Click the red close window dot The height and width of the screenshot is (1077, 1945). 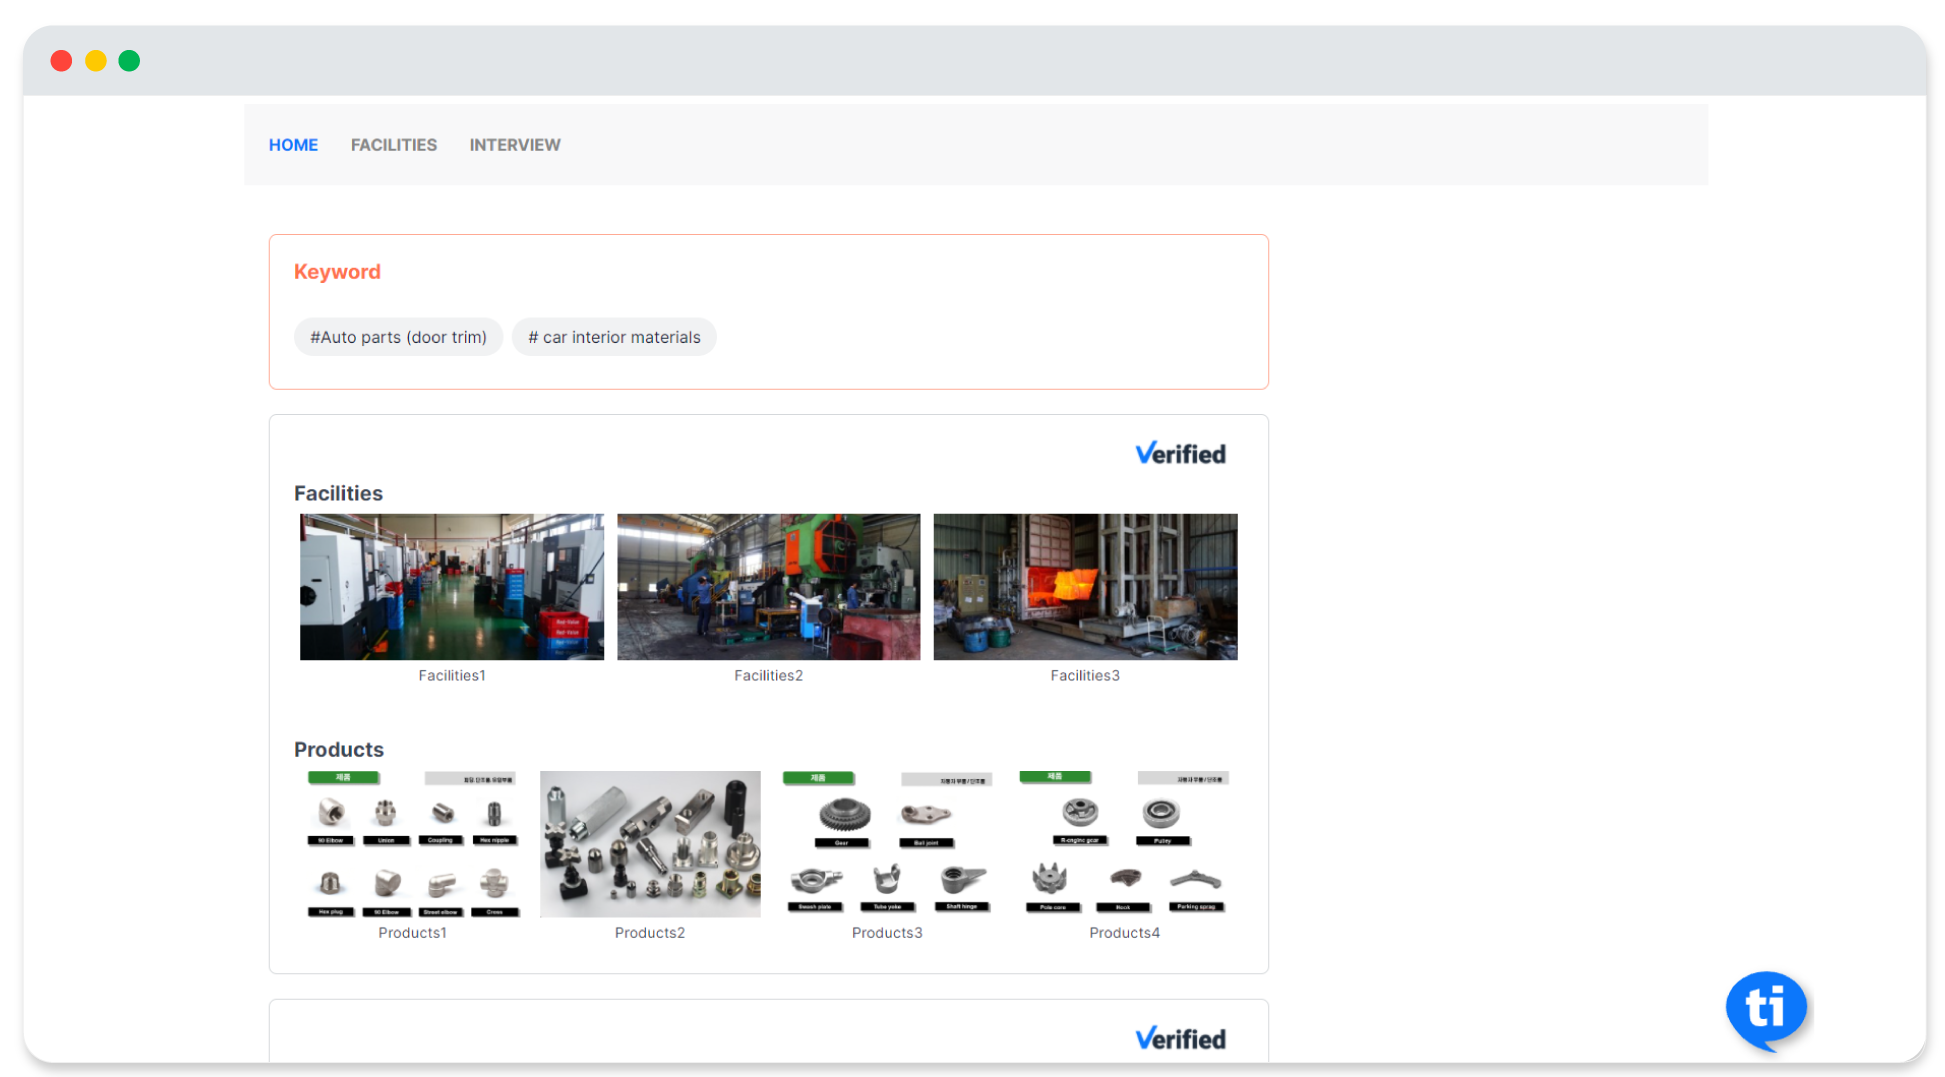61,61
